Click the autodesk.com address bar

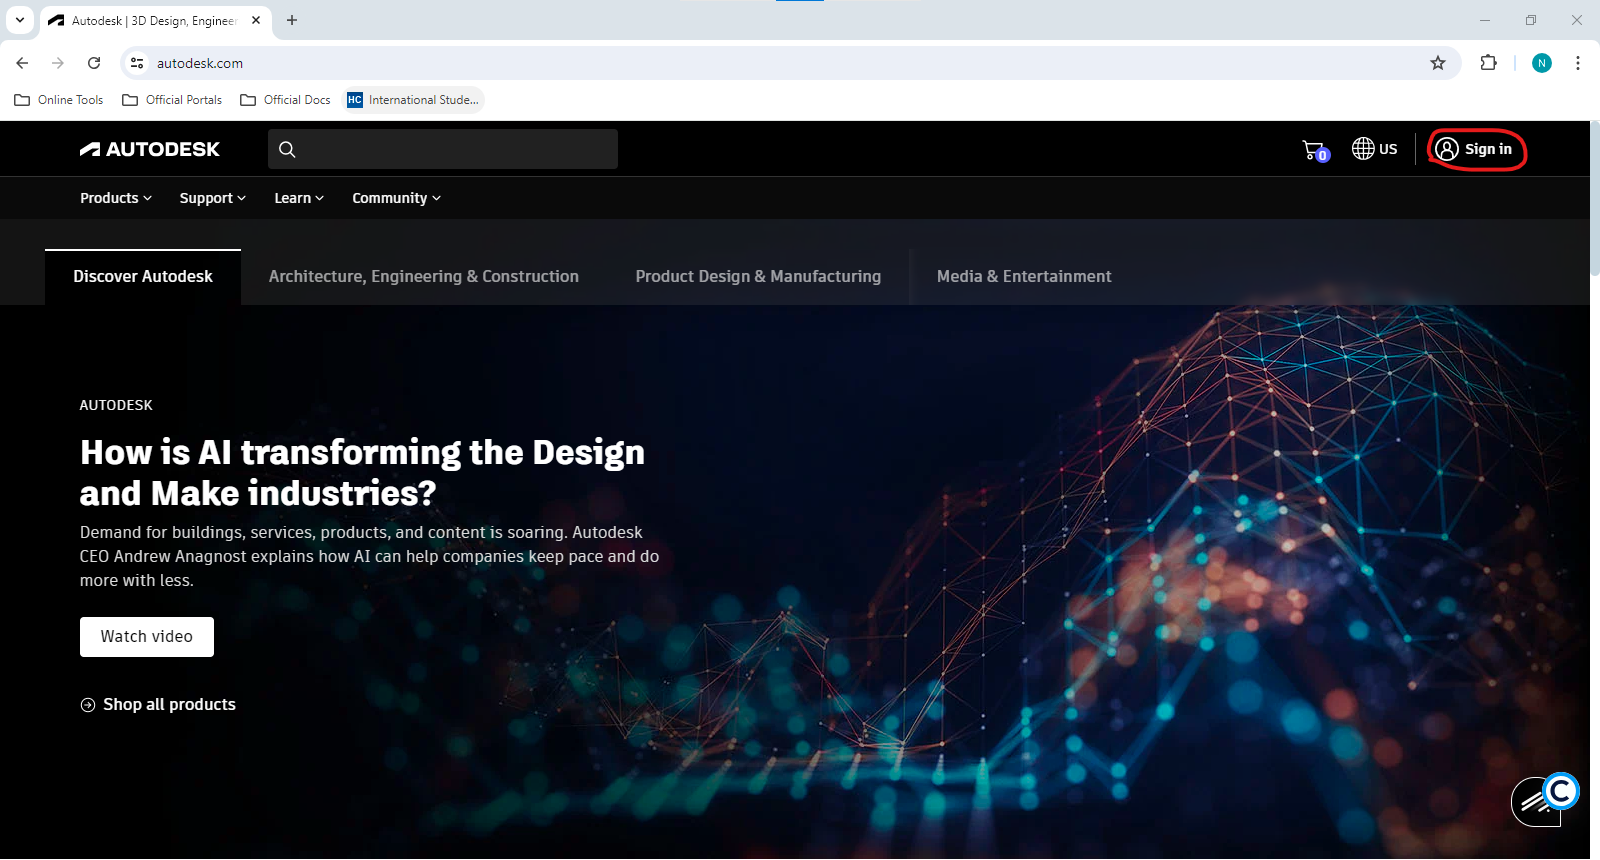pos(790,63)
